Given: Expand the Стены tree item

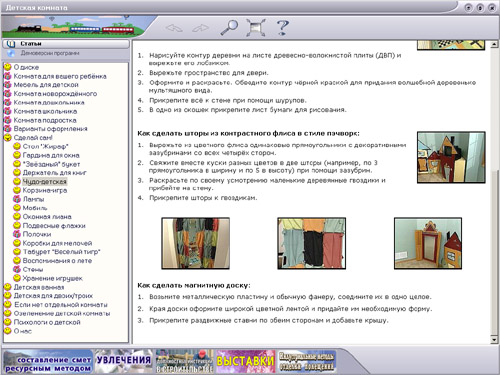Looking at the screenshot, I should coord(17,269).
